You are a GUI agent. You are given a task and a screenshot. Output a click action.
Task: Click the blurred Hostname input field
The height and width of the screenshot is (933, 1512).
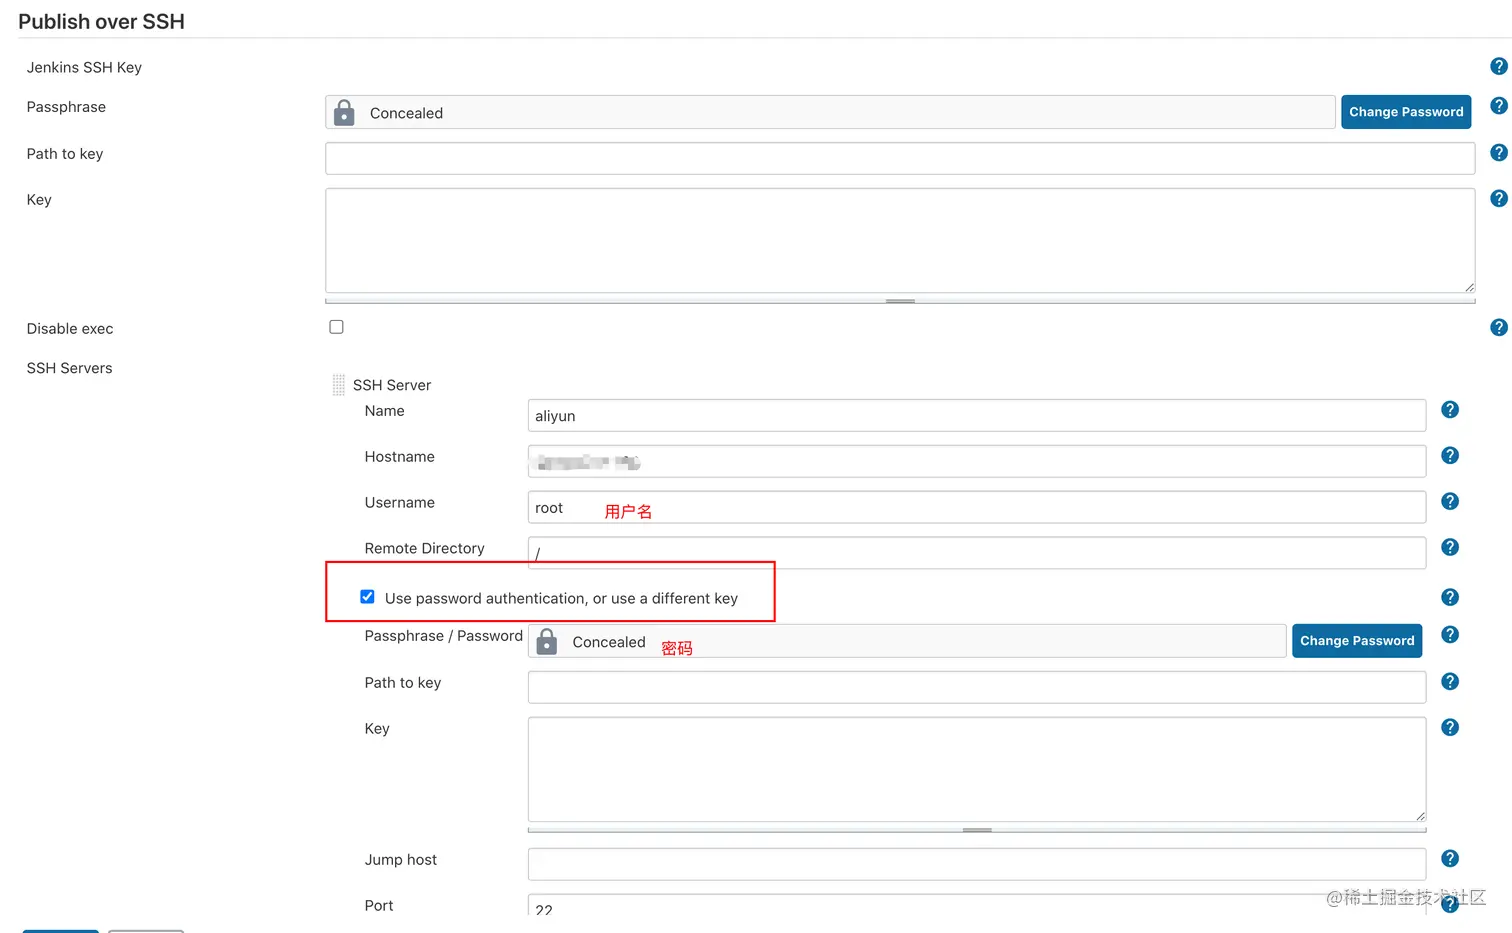click(x=977, y=461)
